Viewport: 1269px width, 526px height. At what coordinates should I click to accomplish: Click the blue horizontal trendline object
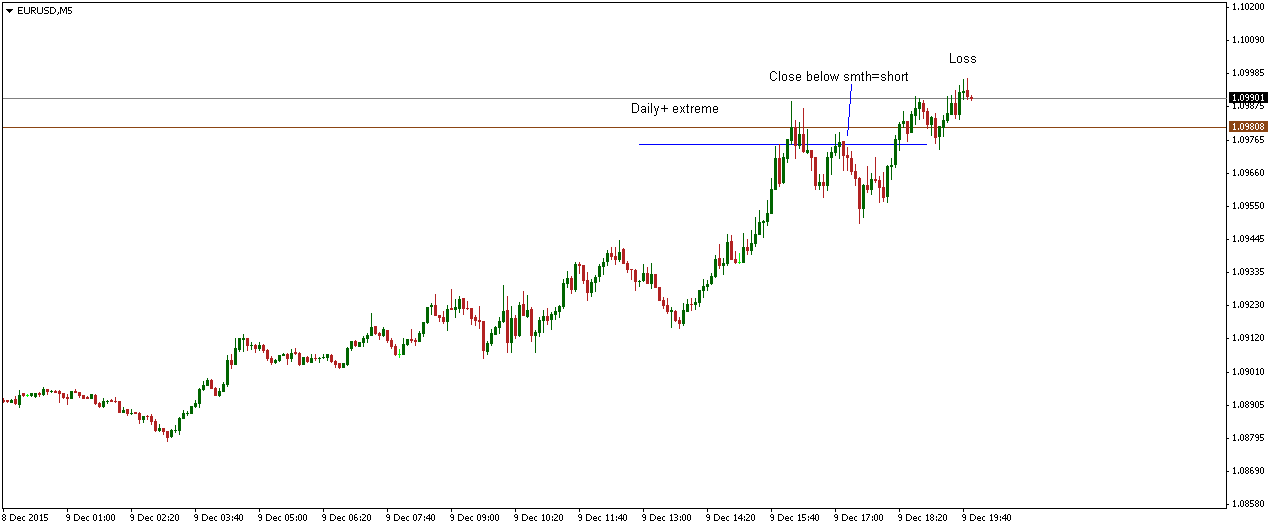(x=782, y=144)
